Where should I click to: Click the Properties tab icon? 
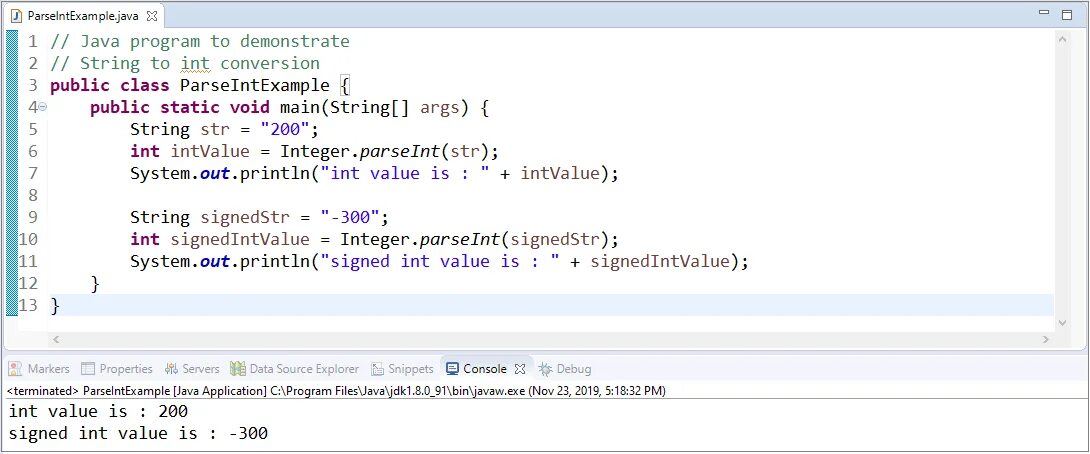pos(88,368)
